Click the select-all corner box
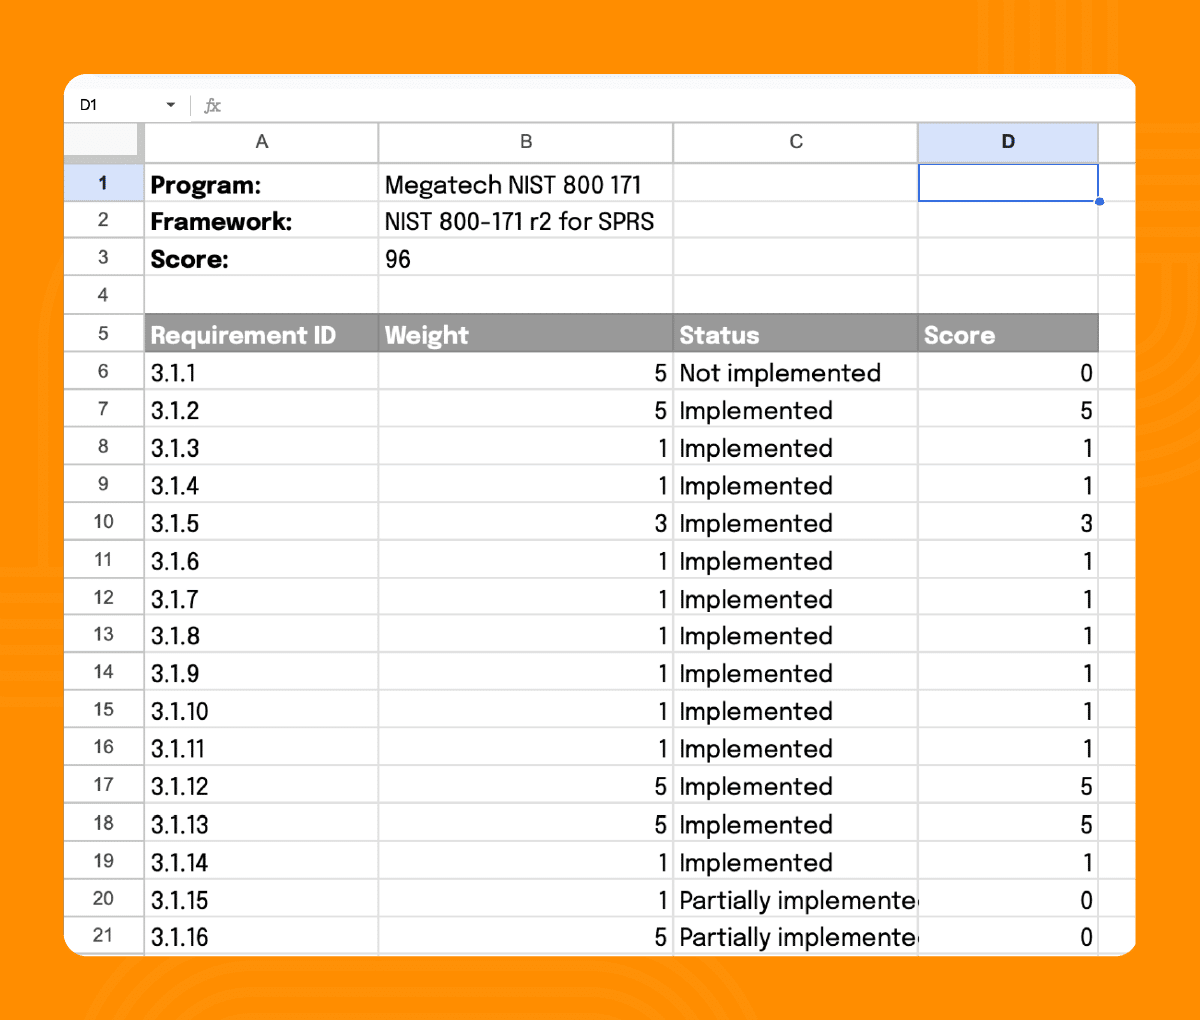The width and height of the screenshot is (1200, 1020). [103, 141]
